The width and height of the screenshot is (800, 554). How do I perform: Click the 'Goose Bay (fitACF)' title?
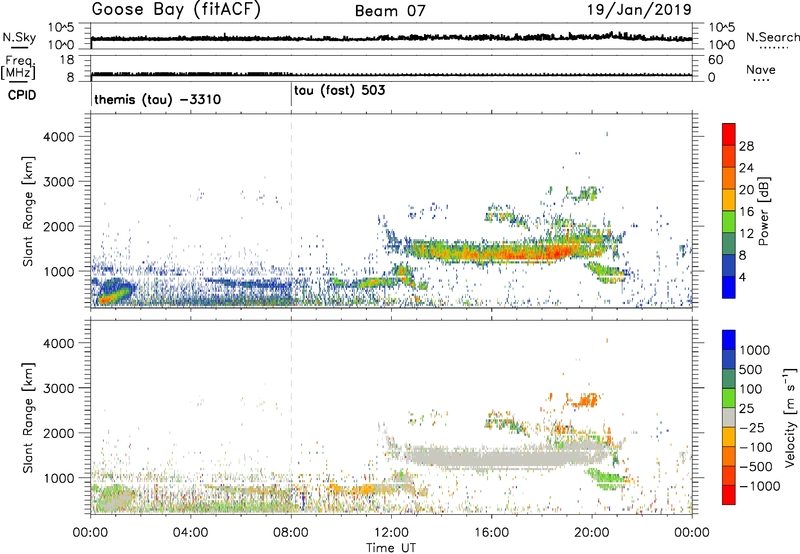coord(176,10)
